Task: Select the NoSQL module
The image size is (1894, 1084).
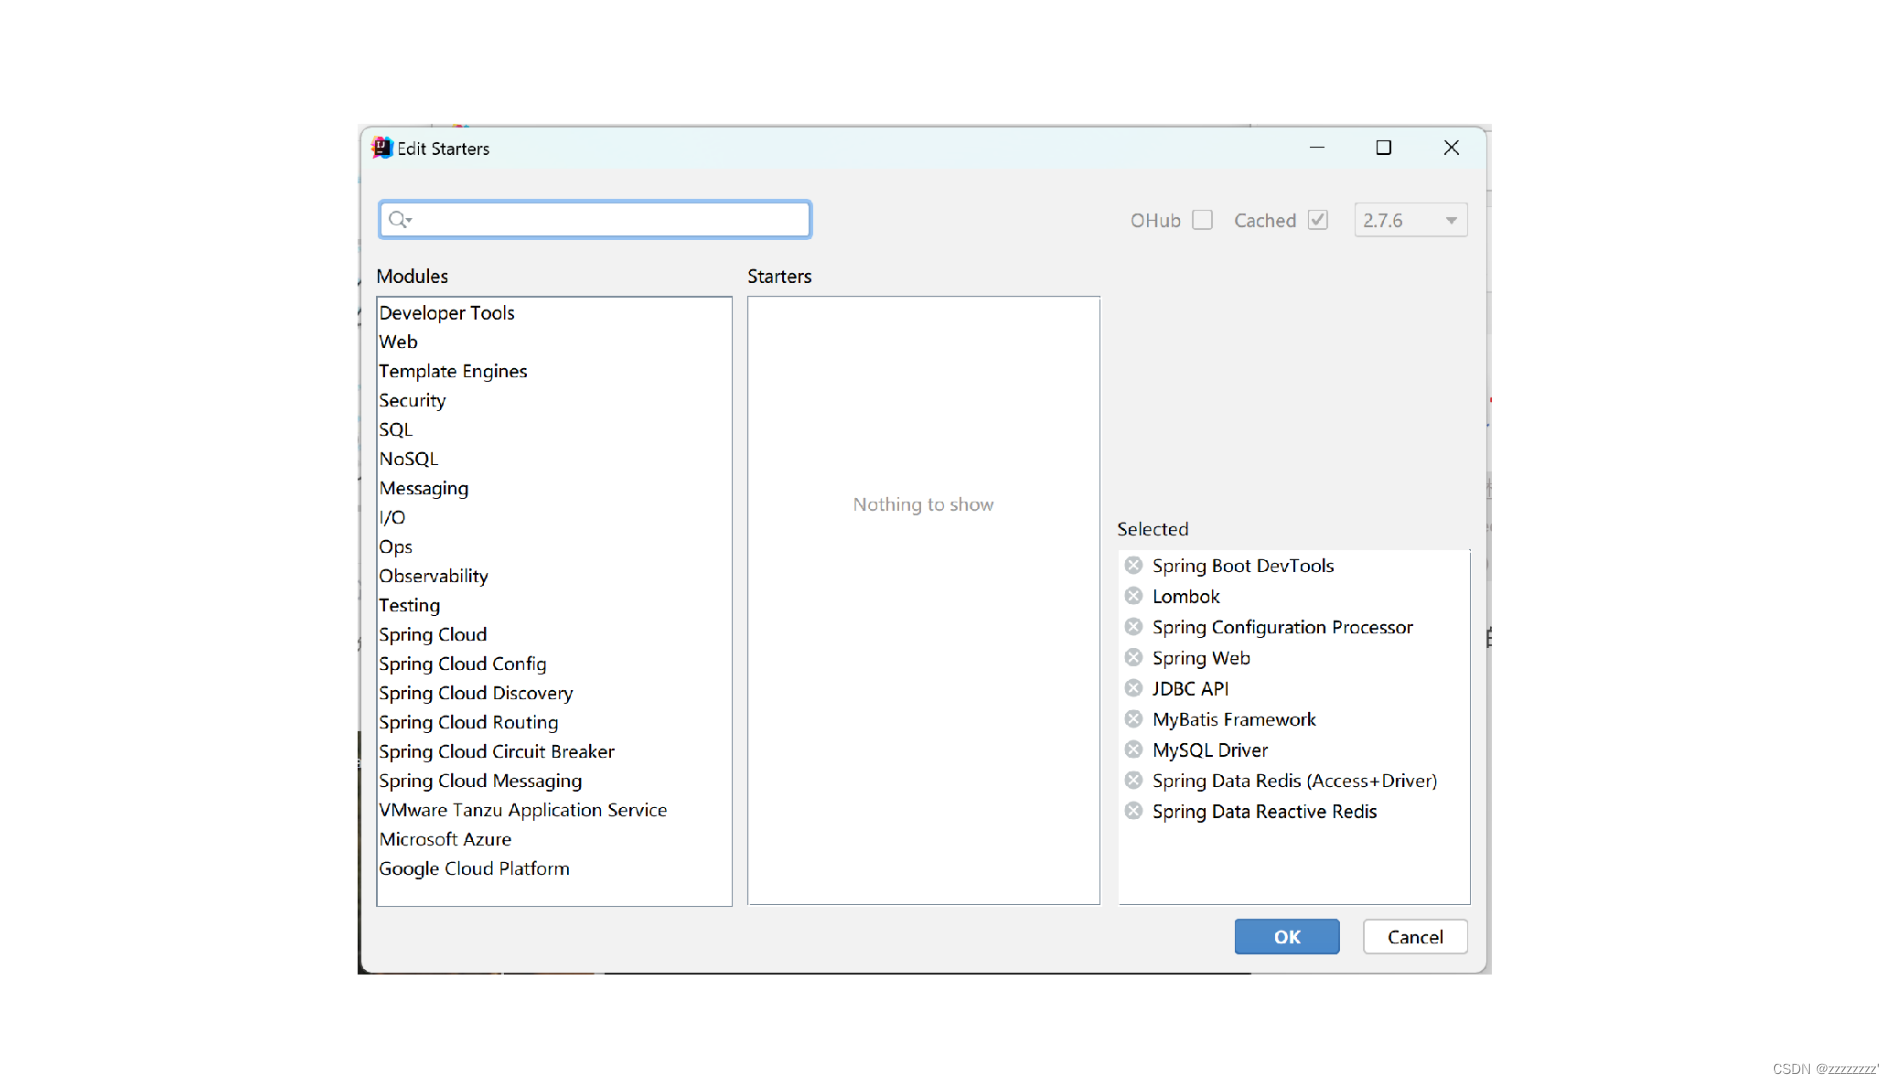Action: [554, 459]
